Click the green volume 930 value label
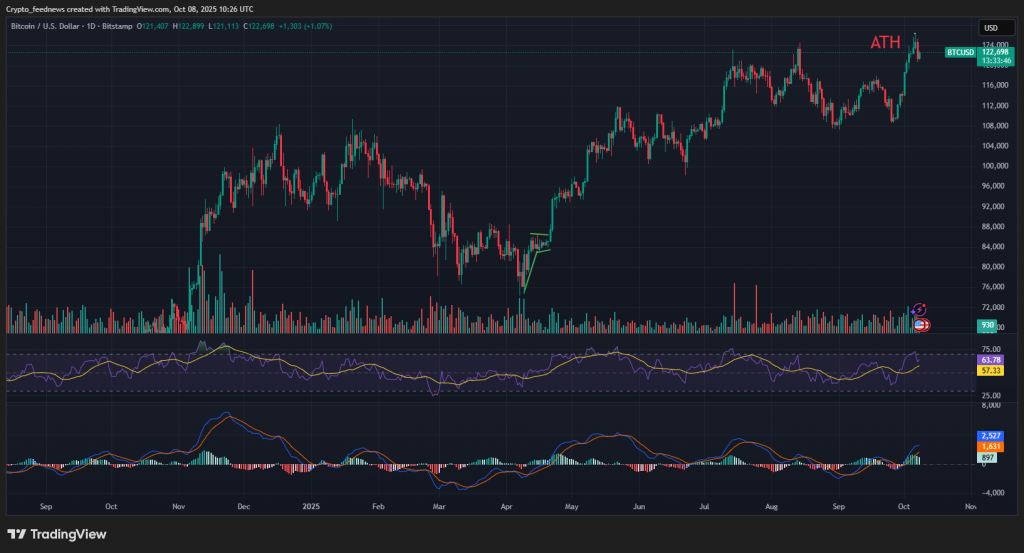 coord(988,326)
